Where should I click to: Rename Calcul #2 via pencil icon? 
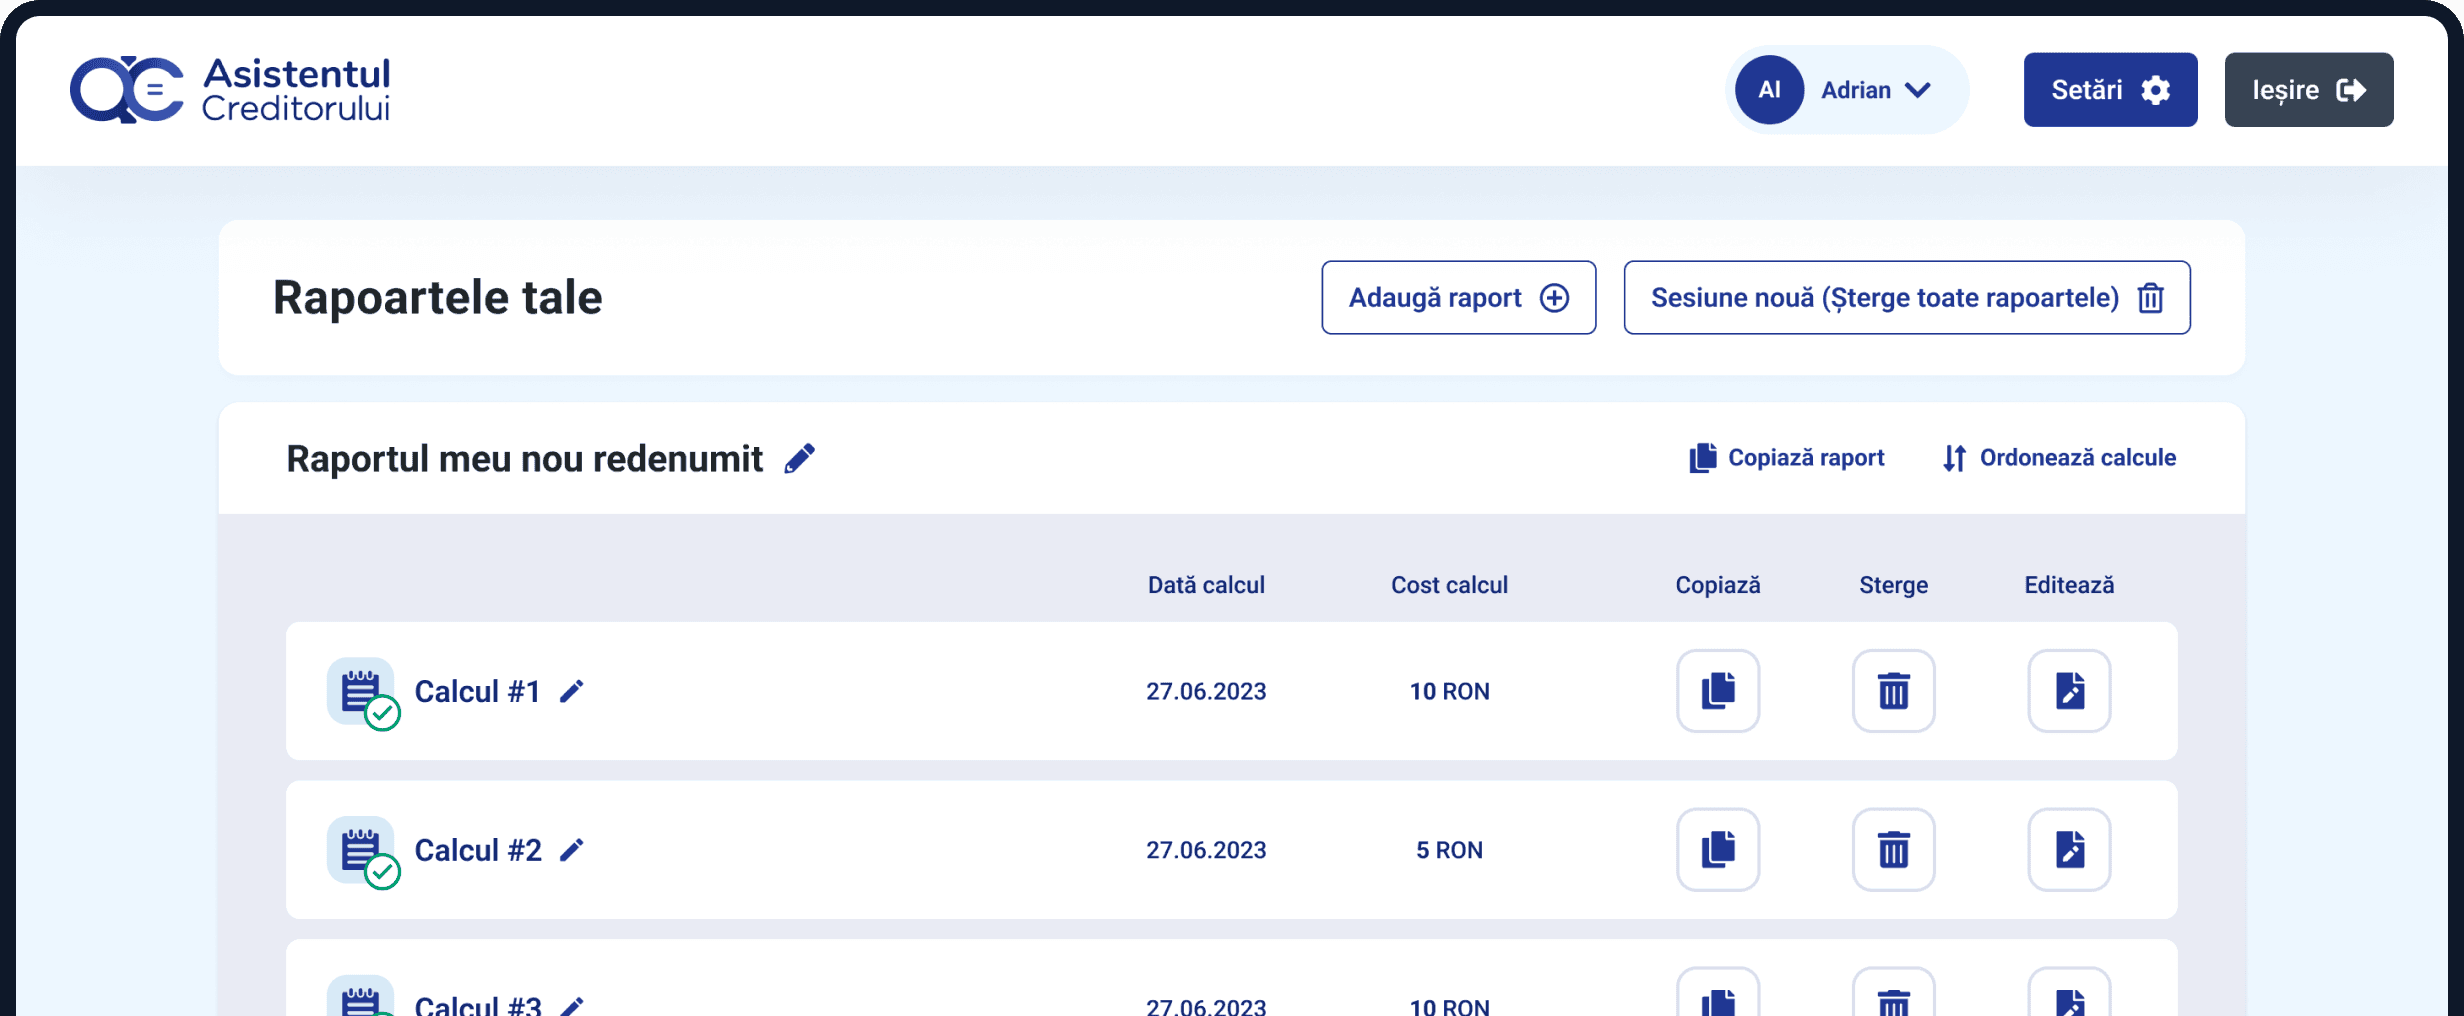(x=571, y=850)
